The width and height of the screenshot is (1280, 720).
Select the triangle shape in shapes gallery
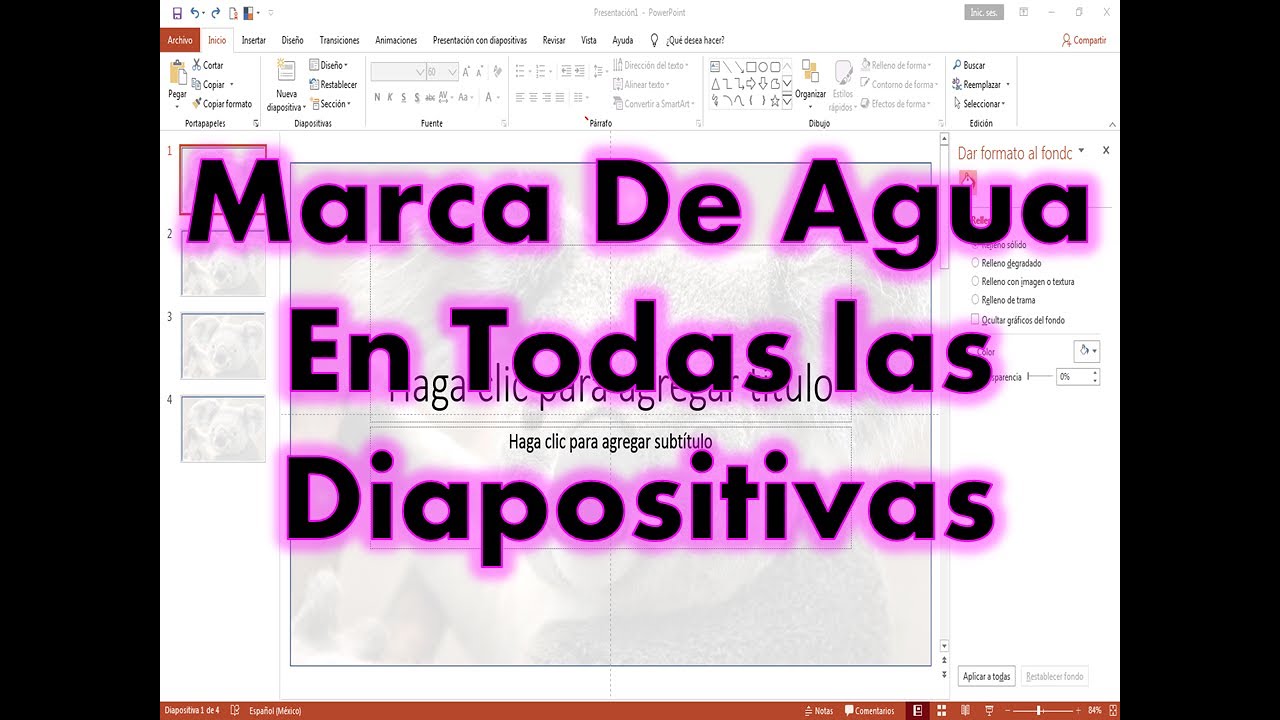[715, 84]
